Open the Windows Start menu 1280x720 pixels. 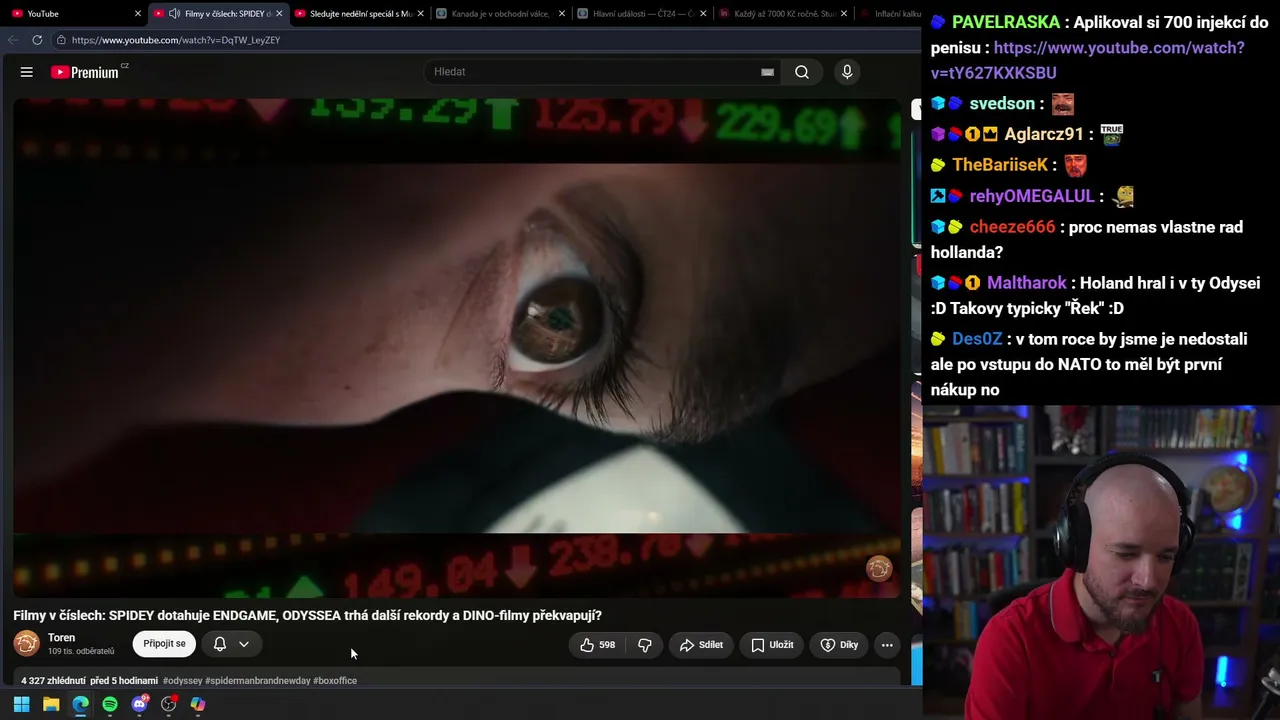click(21, 704)
